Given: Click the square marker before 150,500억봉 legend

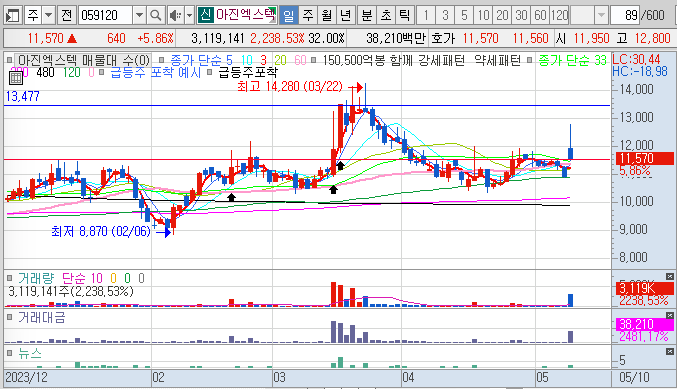Looking at the screenshot, I should coord(313,60).
